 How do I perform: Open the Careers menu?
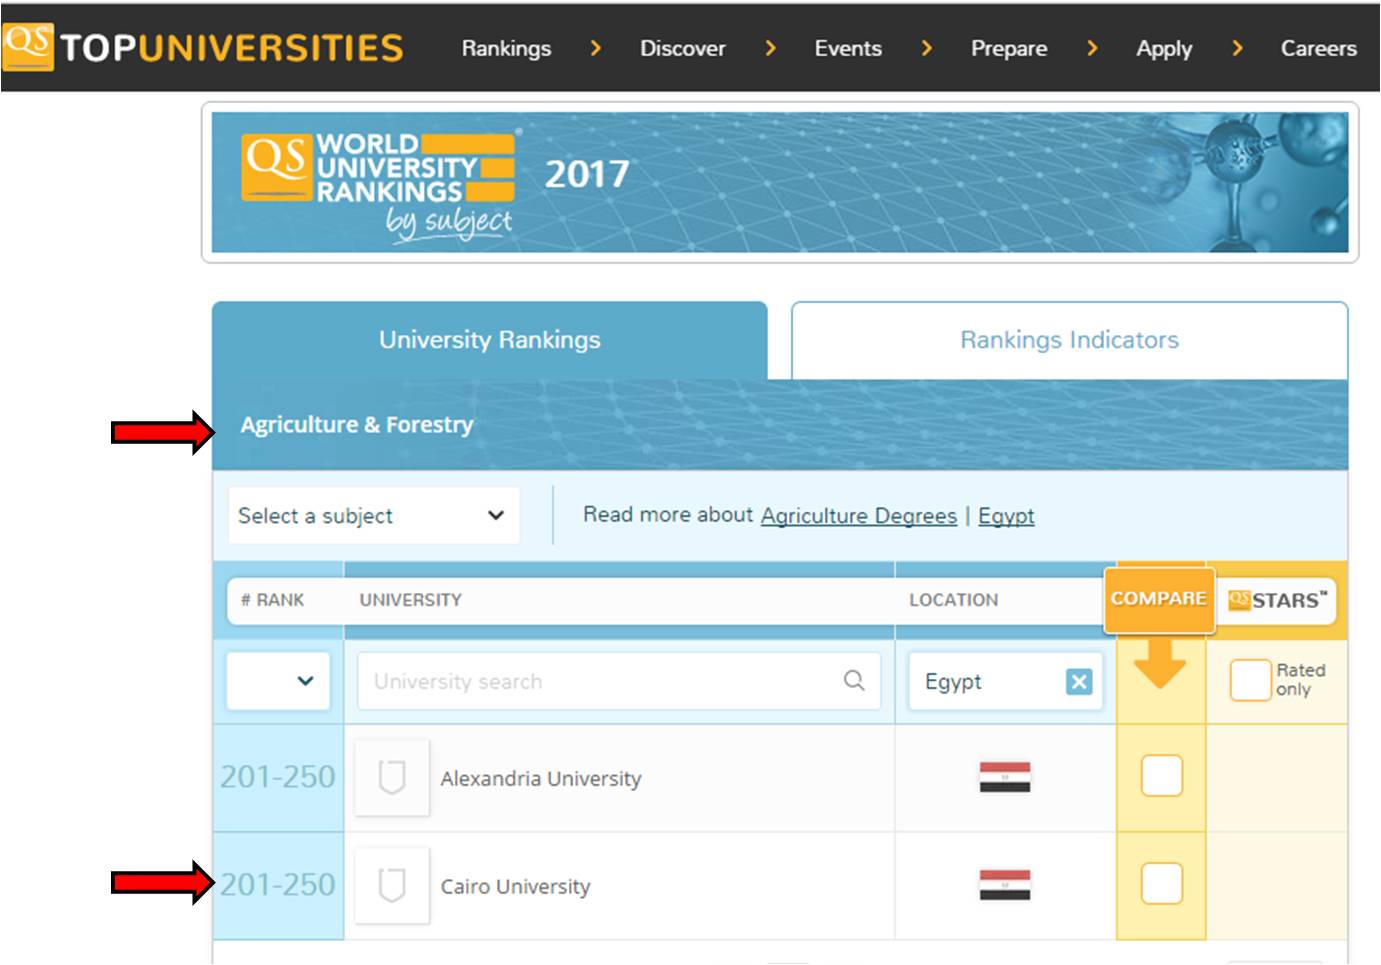pos(1318,48)
